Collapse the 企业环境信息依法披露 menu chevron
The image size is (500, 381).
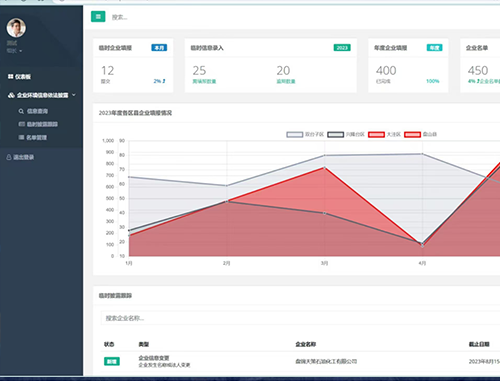pos(74,95)
